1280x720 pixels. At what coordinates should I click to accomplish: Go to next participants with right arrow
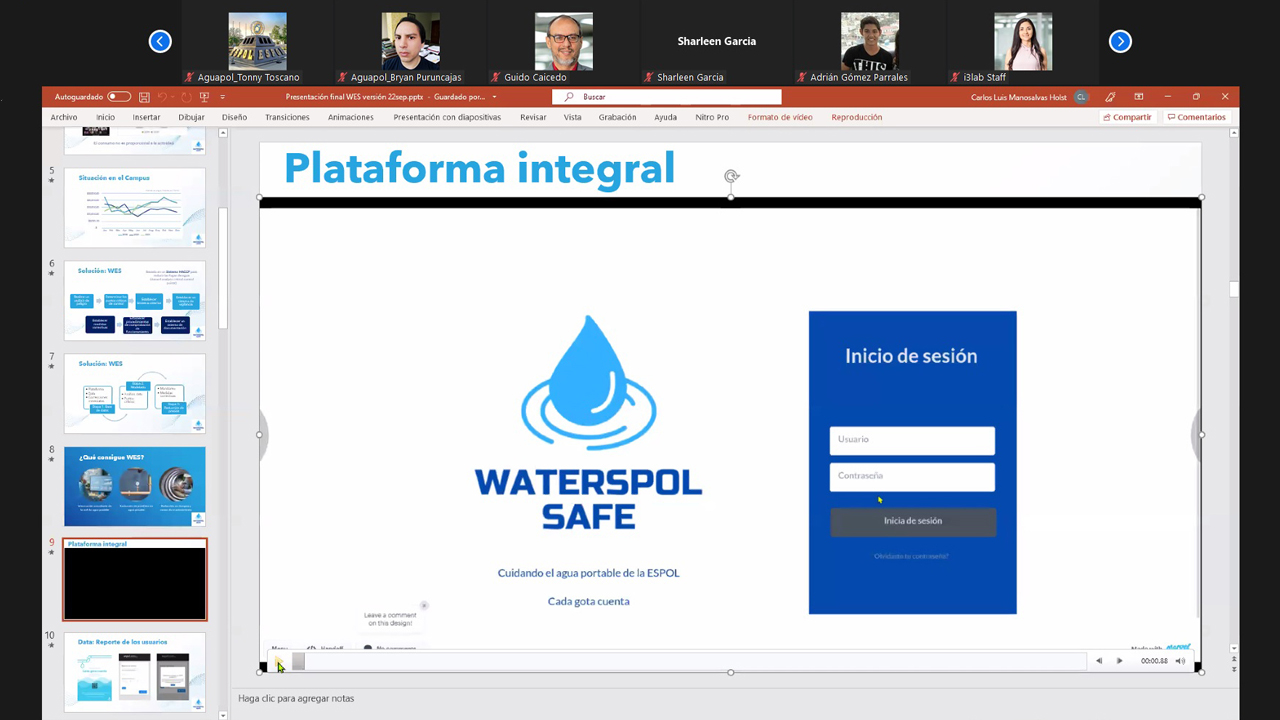pyautogui.click(x=1120, y=41)
